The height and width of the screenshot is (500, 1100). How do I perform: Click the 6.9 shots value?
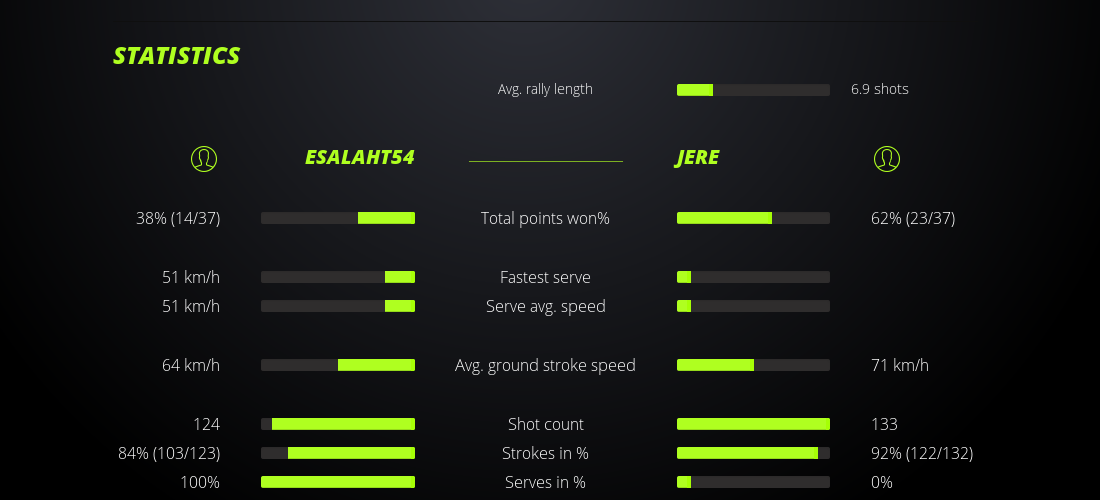(x=880, y=89)
